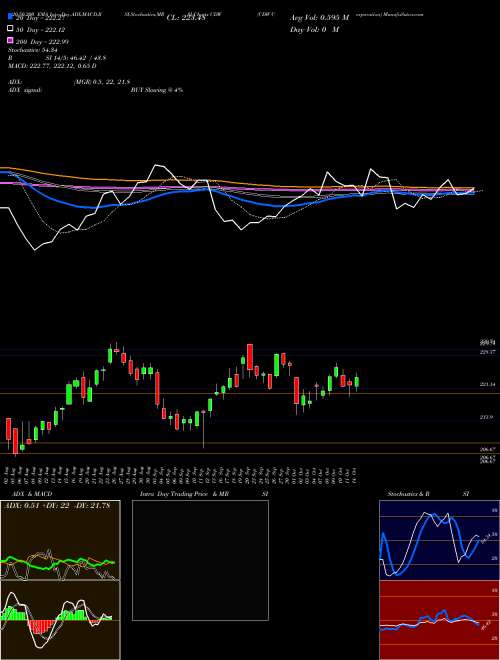500x660 pixels.
Task: Click the 'Stochastics: 54.34' readout
Action: [32, 50]
